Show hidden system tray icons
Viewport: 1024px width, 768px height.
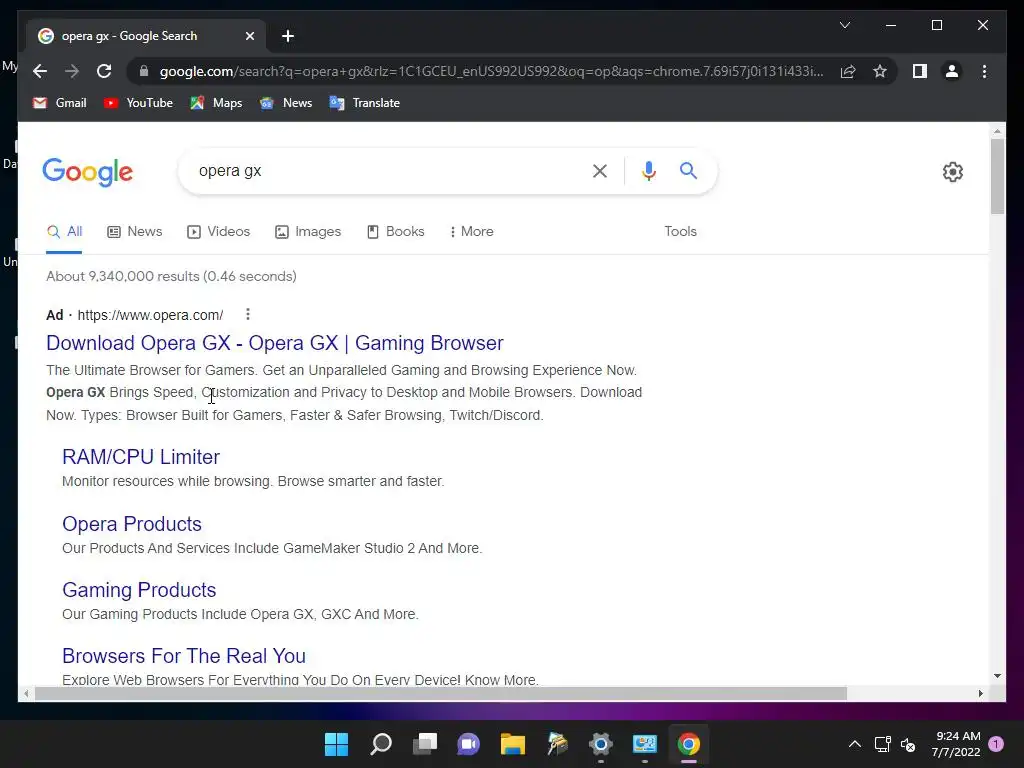pyautogui.click(x=854, y=744)
